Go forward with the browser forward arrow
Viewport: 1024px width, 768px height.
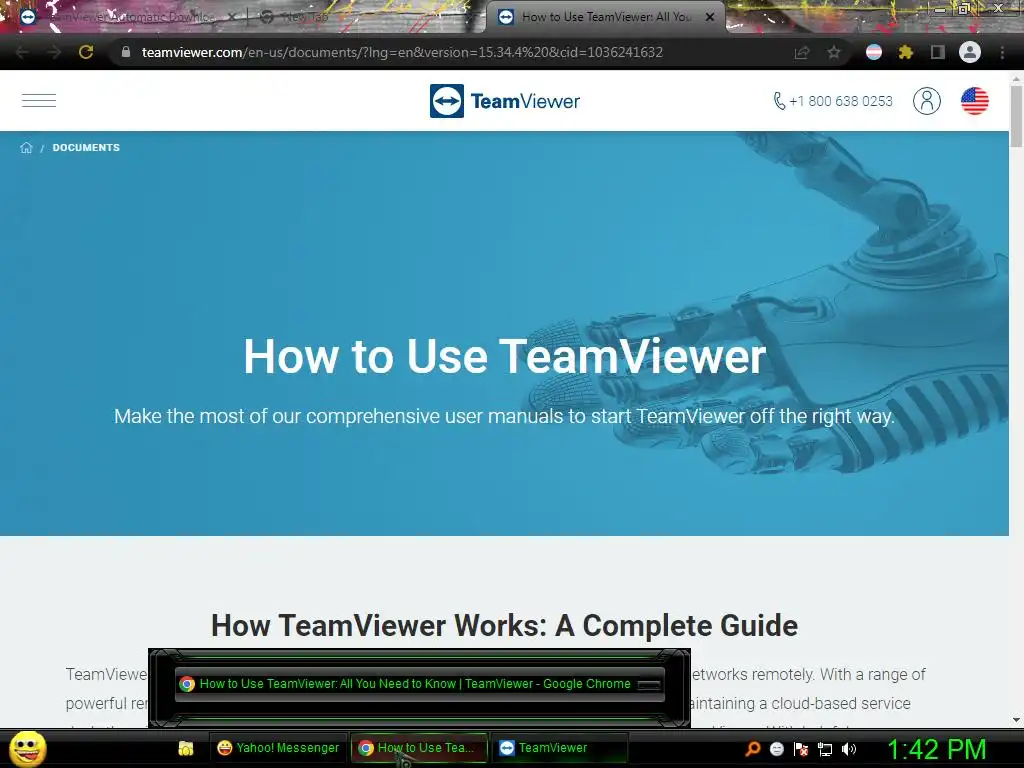tap(54, 52)
